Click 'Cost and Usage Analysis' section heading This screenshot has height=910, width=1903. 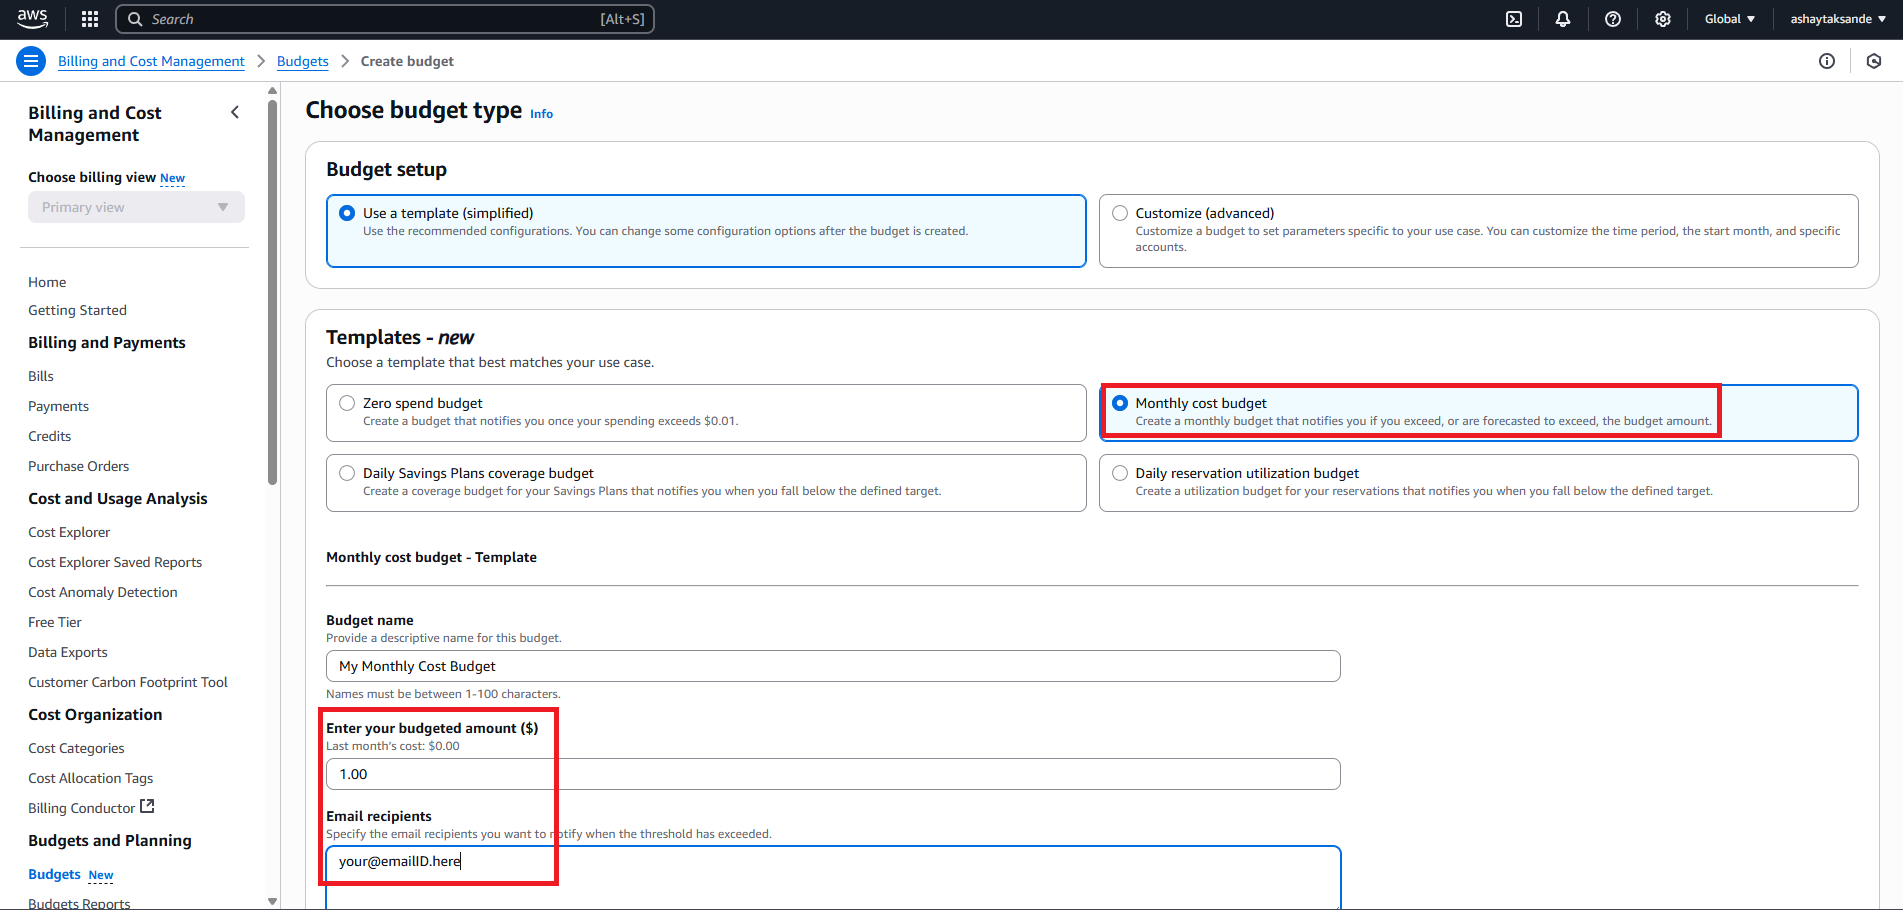[118, 498]
